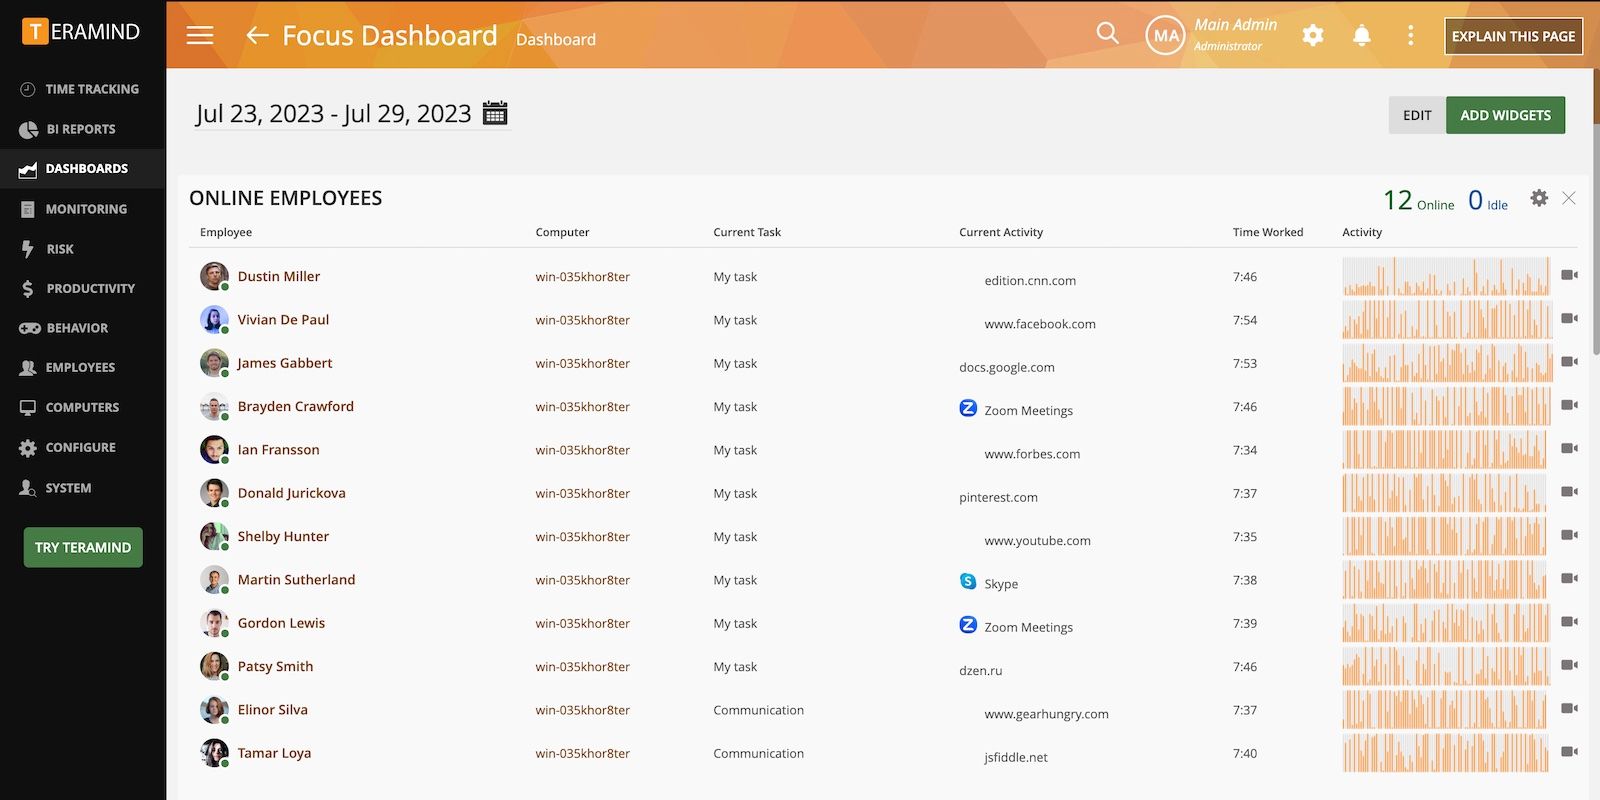Open camera view for Brayden Crawford
1600x800 pixels.
pos(1569,405)
